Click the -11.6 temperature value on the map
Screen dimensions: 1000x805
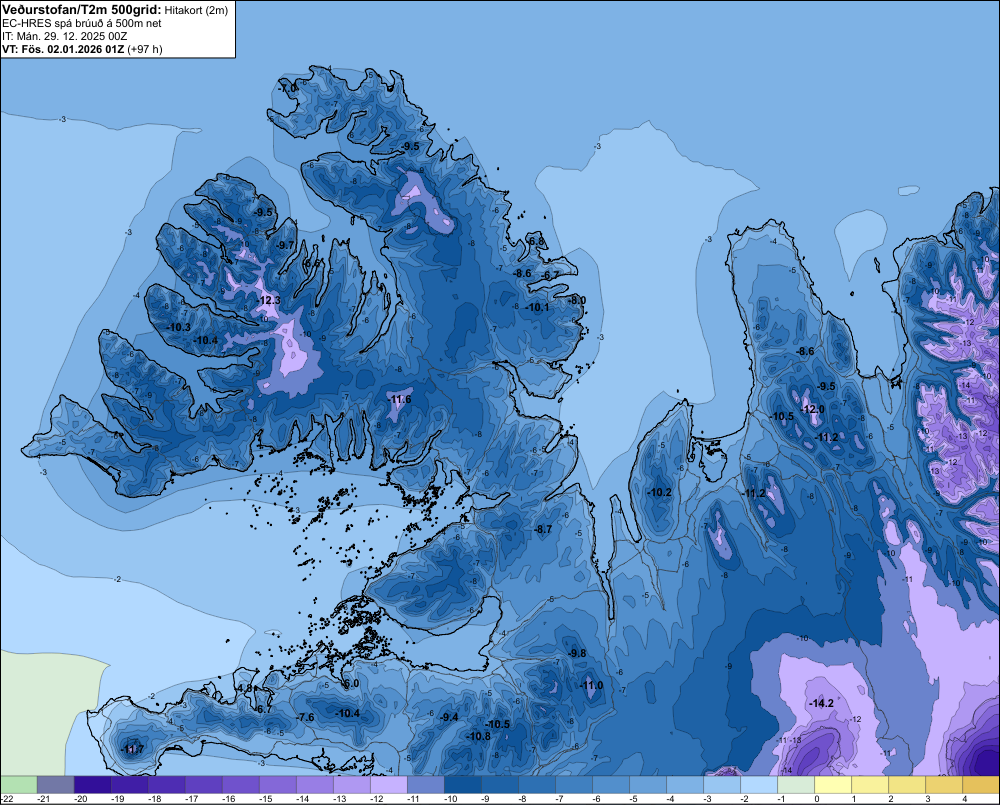399,399
